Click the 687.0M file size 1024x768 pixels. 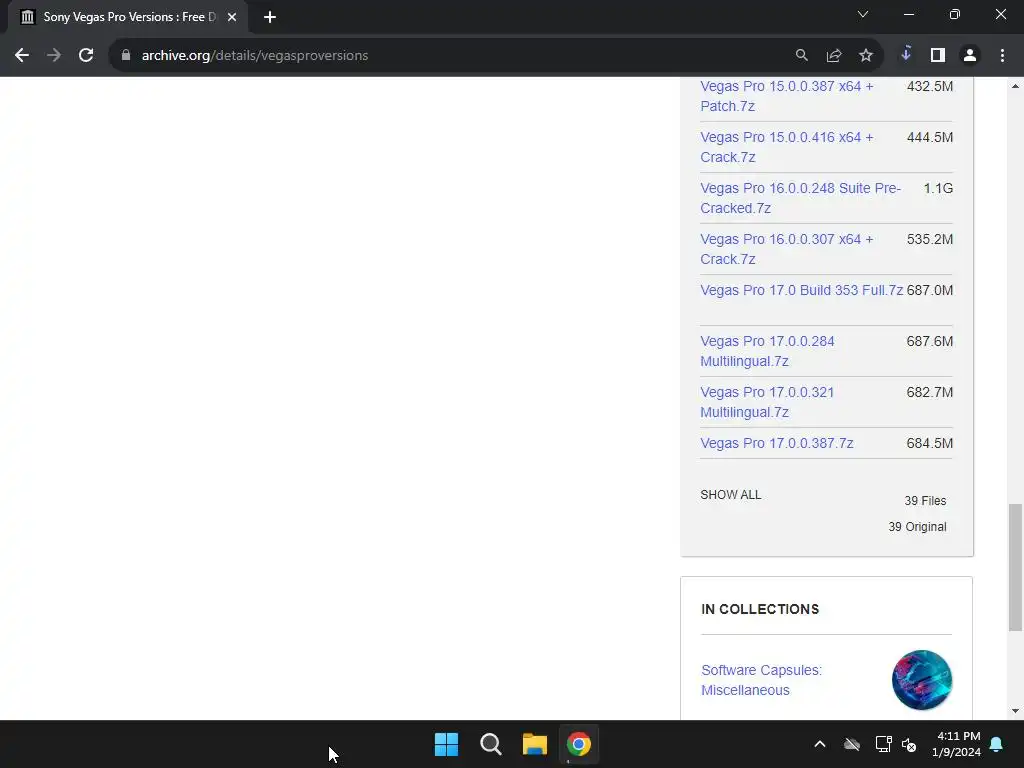[x=930, y=290]
